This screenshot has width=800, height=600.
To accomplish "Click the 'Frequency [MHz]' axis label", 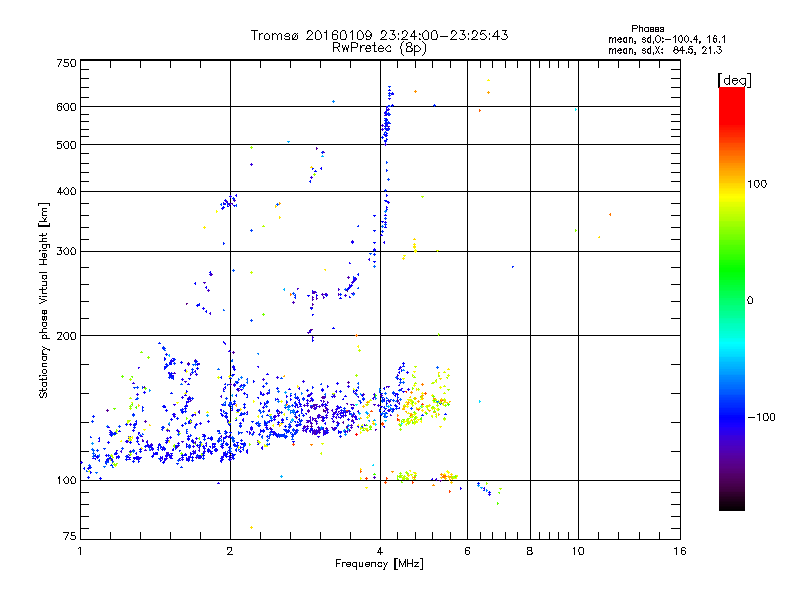I will click(379, 564).
